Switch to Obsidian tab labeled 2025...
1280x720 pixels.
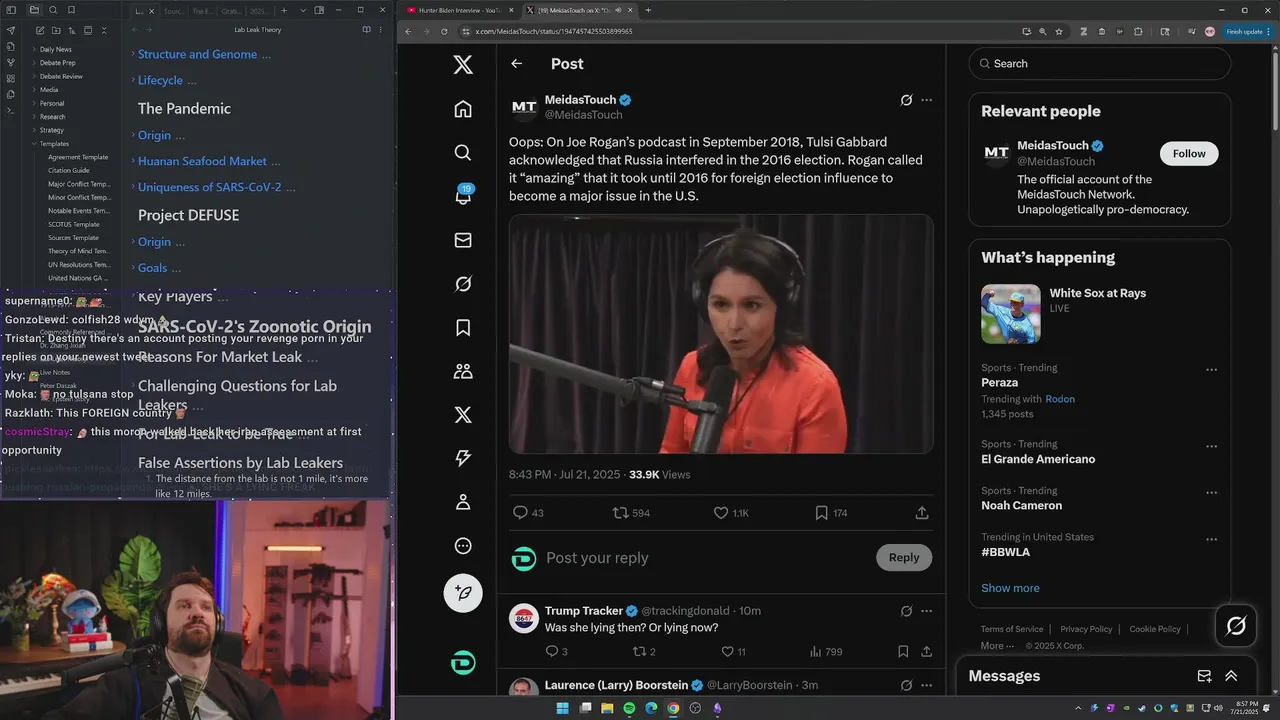click(259, 10)
